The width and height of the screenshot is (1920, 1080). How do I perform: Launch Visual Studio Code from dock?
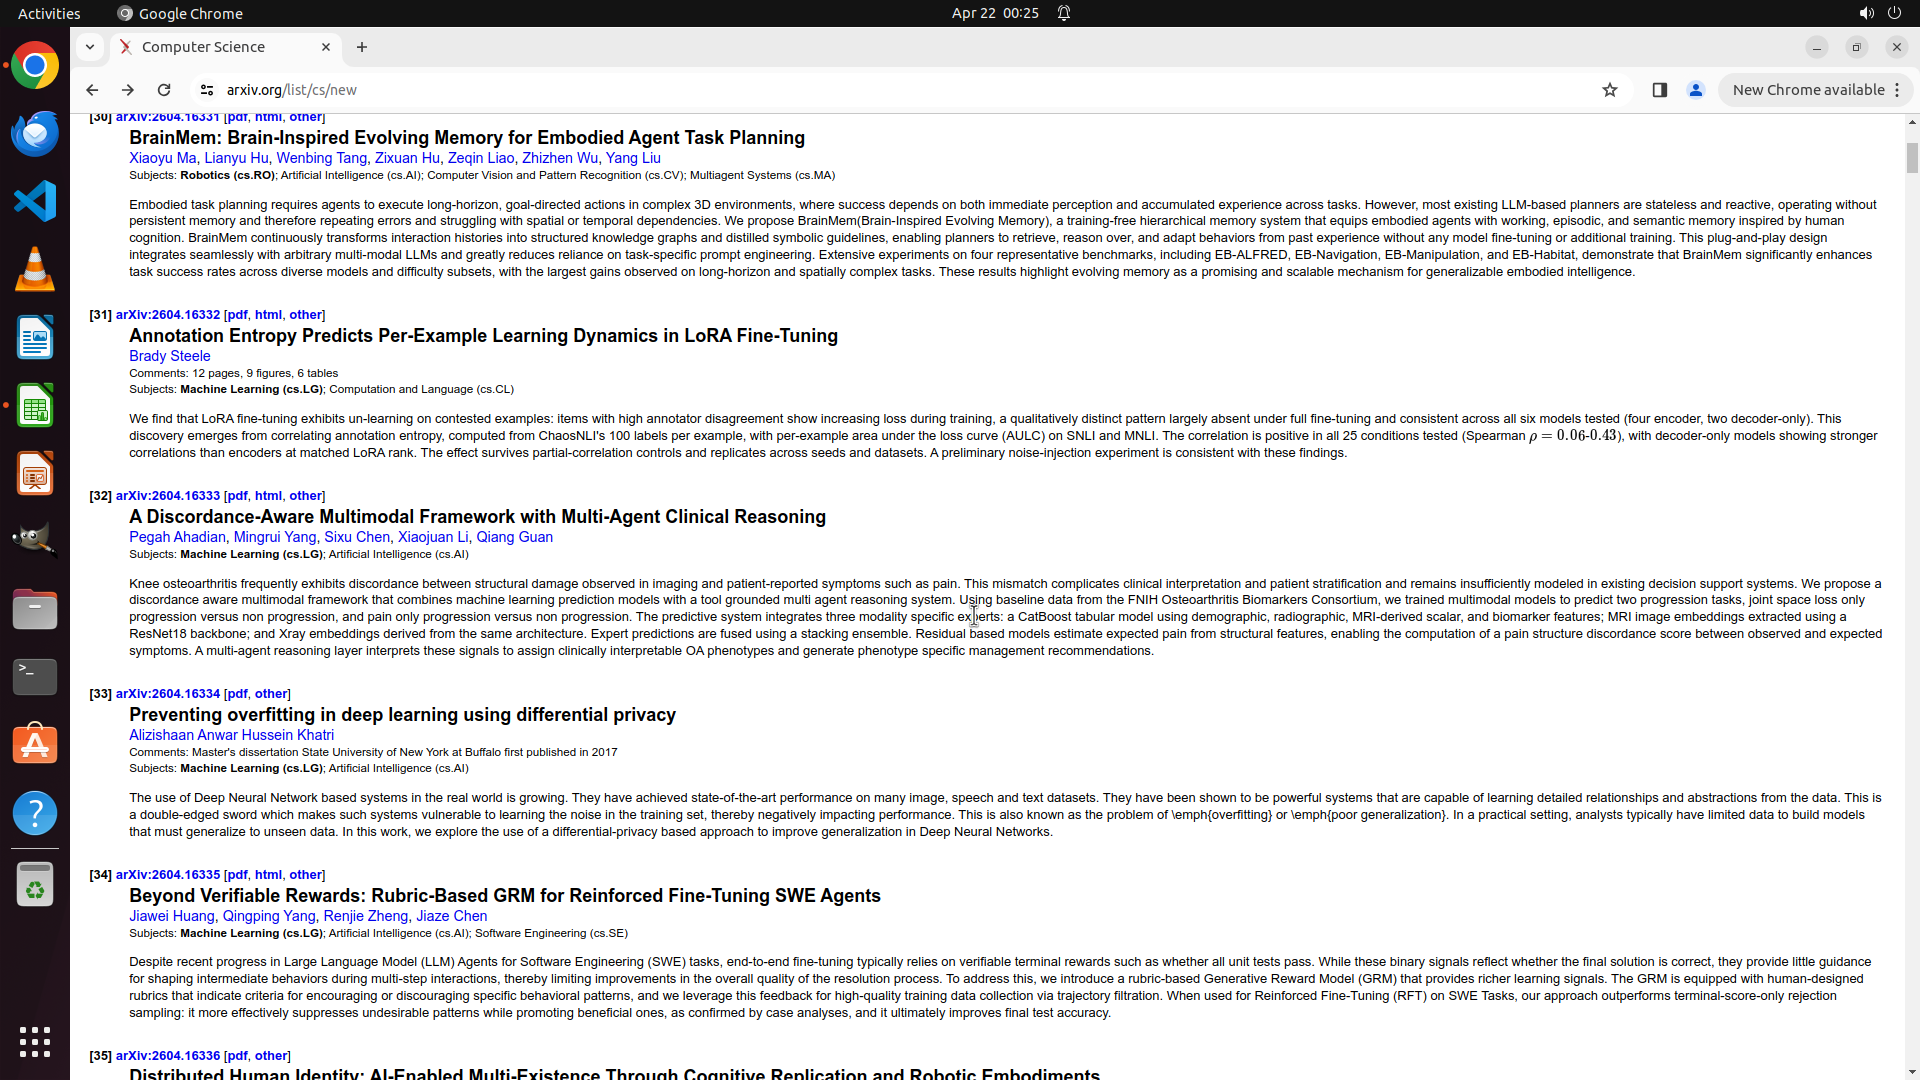(x=35, y=202)
